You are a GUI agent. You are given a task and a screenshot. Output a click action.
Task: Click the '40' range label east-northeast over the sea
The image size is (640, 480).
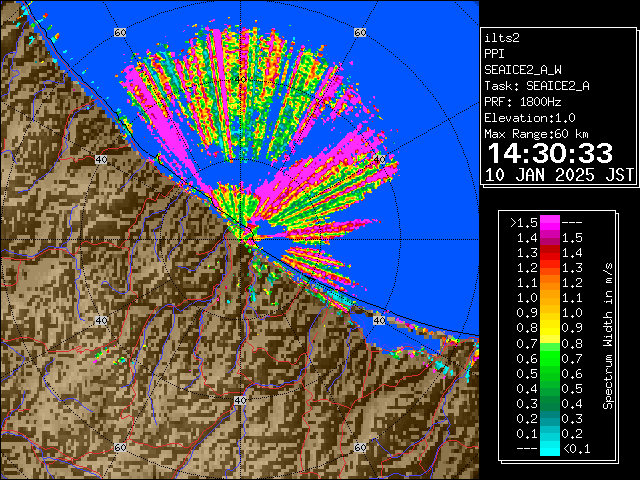tap(380, 160)
